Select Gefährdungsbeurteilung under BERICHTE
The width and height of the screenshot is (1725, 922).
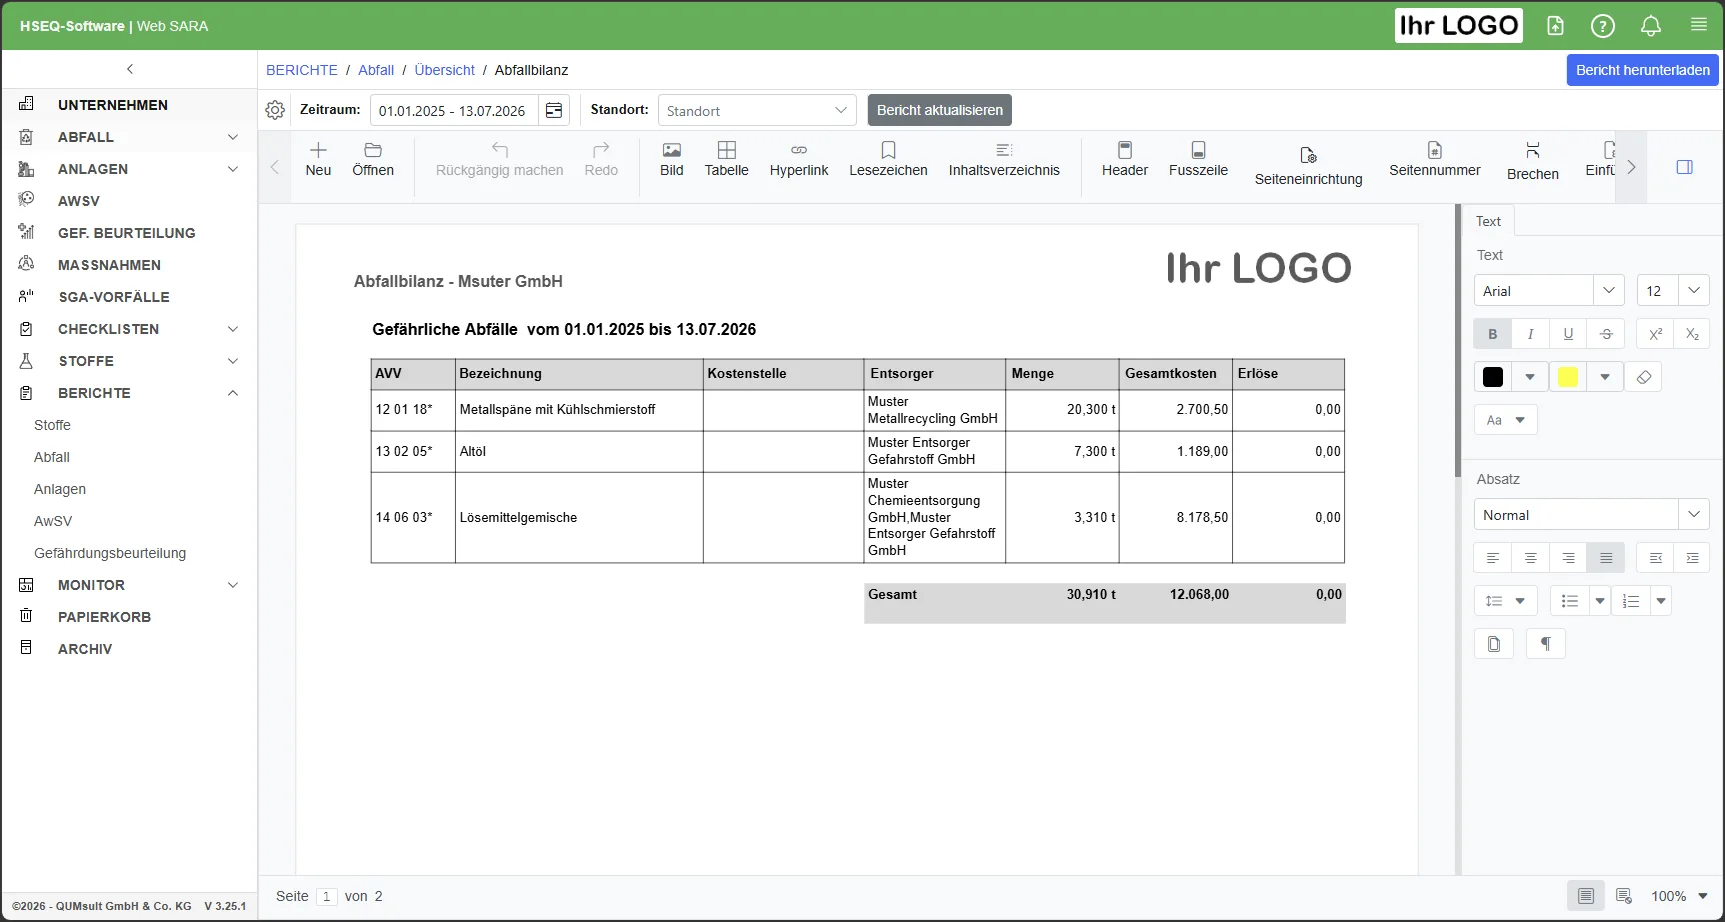[110, 553]
